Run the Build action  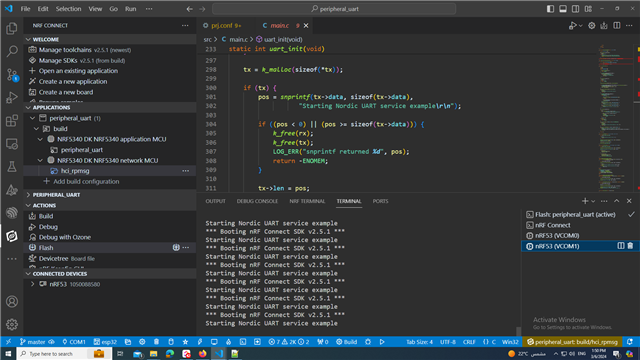[46, 216]
